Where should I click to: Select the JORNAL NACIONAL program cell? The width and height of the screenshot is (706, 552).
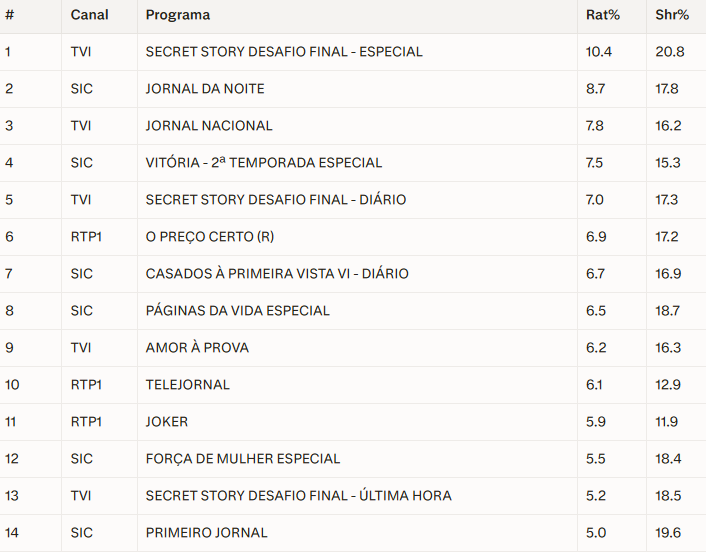click(x=209, y=126)
